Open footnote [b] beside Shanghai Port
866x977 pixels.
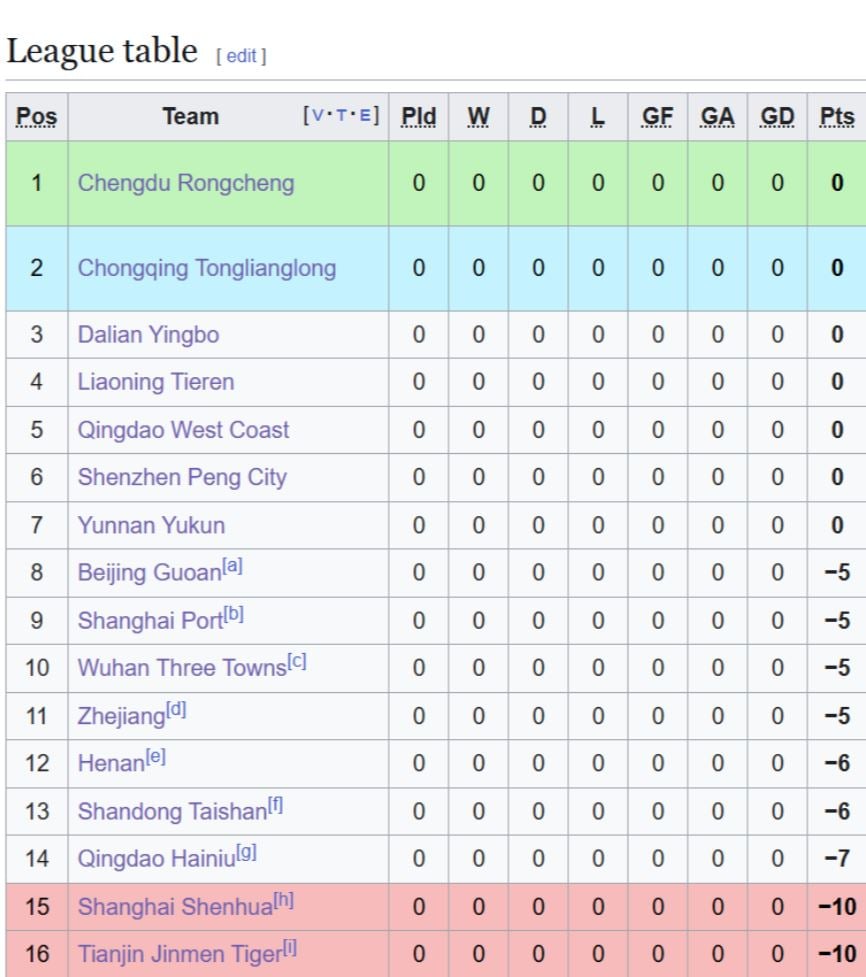(234, 615)
